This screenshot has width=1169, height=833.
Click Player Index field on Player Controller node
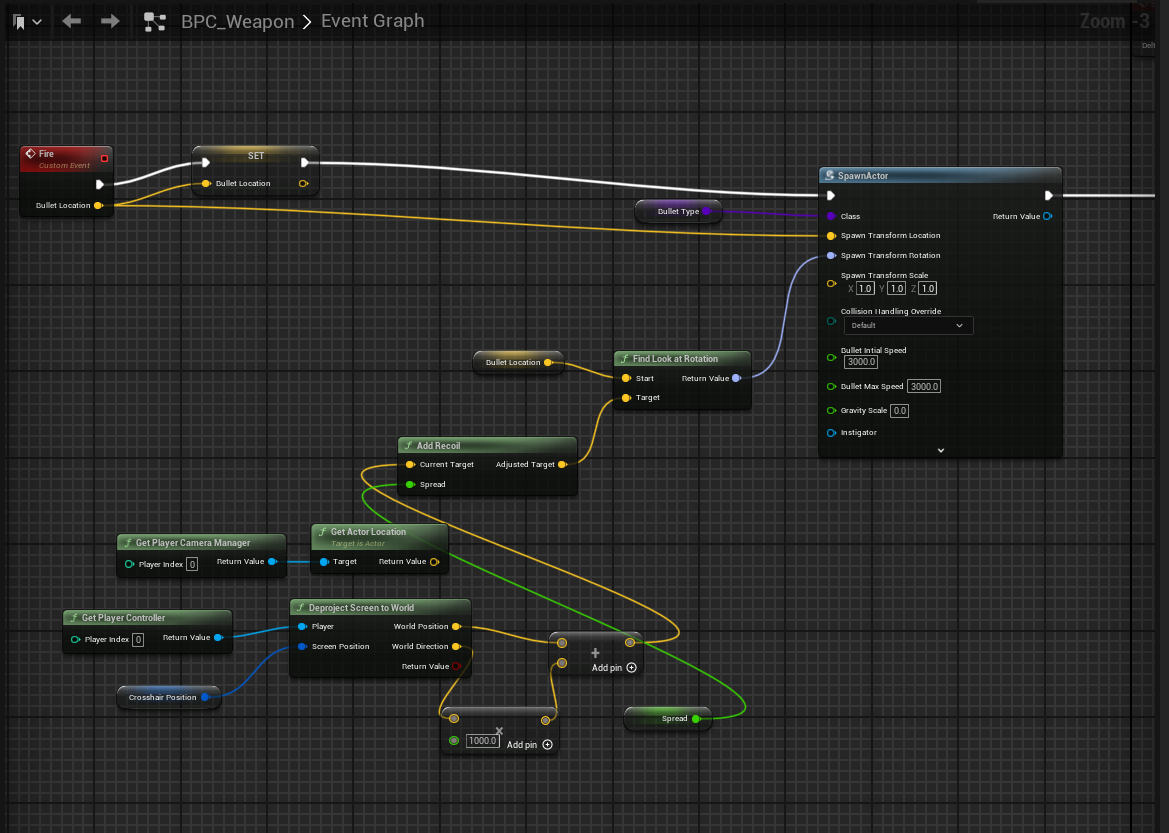tap(138, 640)
